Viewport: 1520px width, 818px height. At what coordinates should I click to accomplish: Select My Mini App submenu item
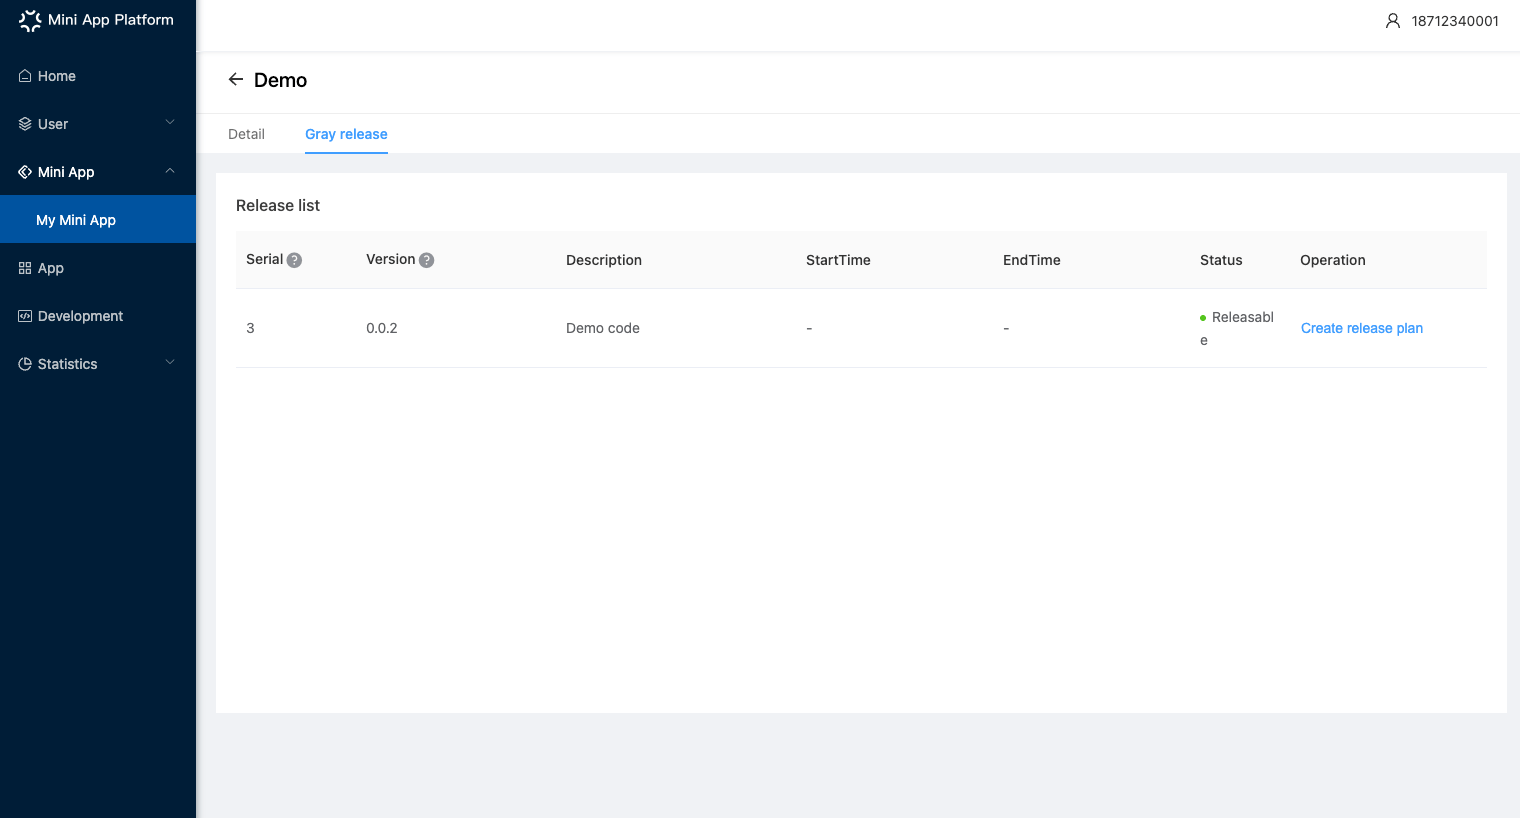pos(98,219)
